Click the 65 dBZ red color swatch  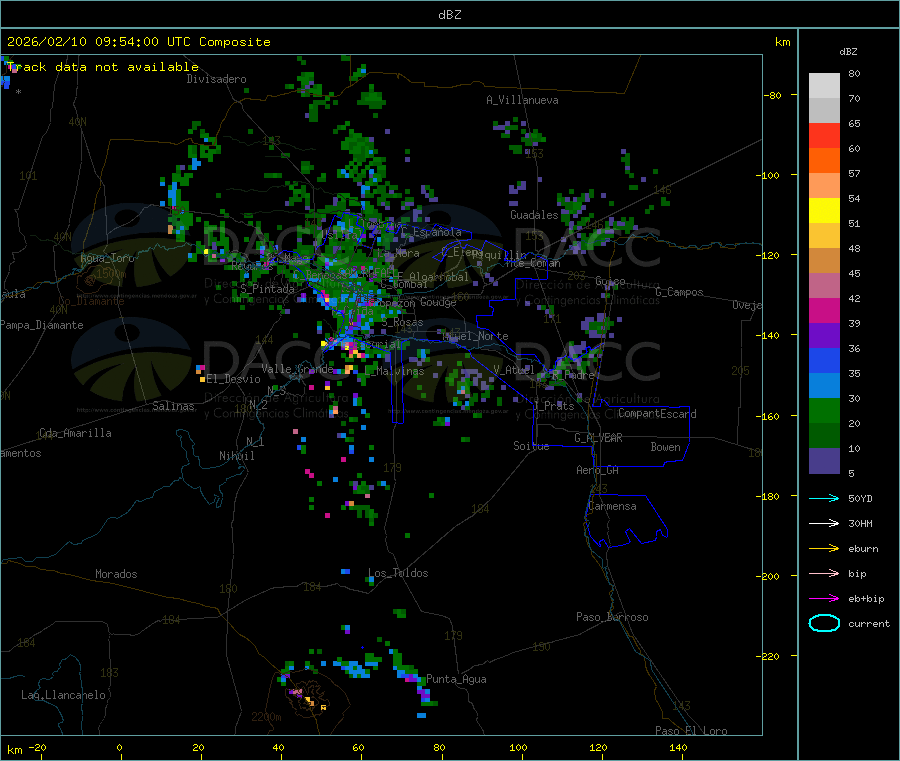[824, 135]
